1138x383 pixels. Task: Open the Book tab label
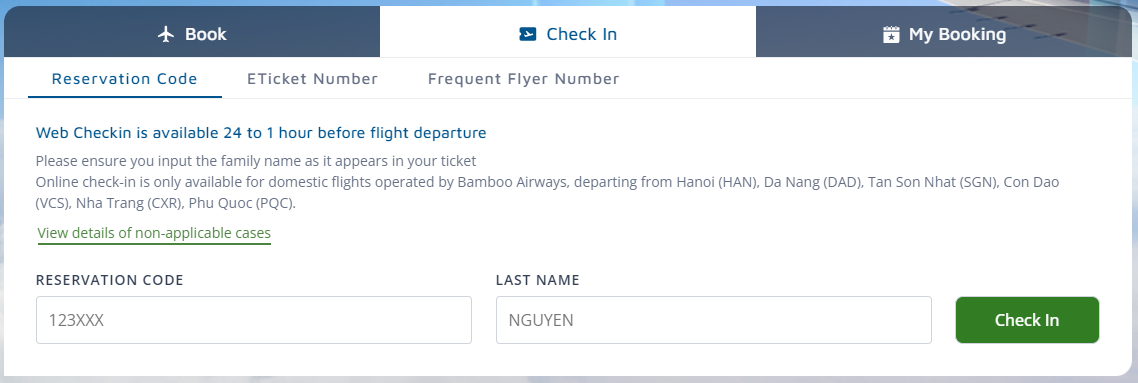click(x=205, y=34)
